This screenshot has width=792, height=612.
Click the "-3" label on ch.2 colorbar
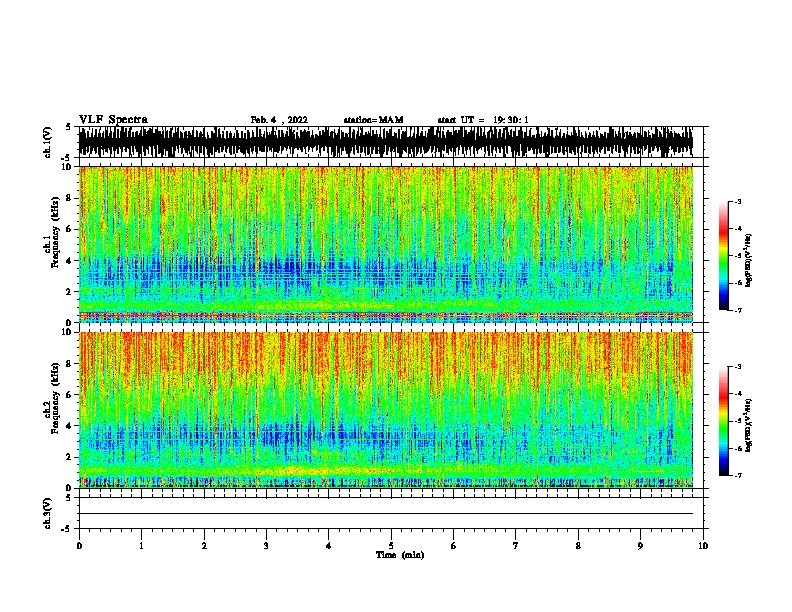coord(737,367)
